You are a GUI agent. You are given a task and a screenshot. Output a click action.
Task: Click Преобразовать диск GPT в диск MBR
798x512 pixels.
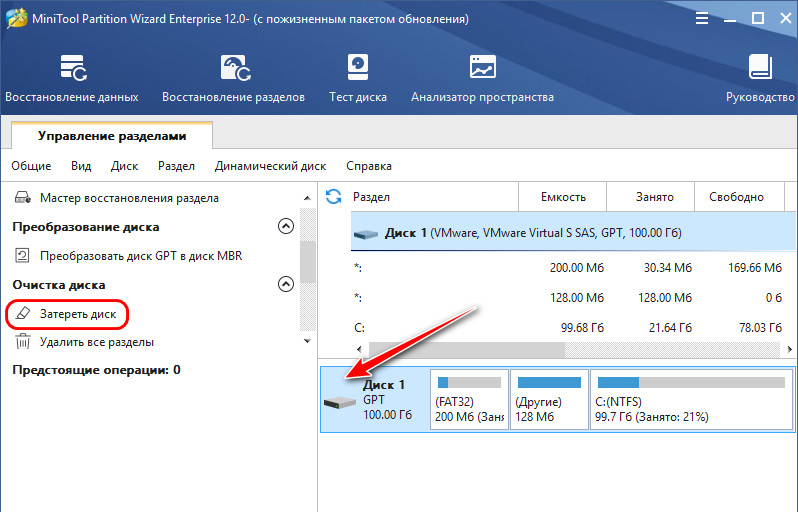(x=141, y=255)
